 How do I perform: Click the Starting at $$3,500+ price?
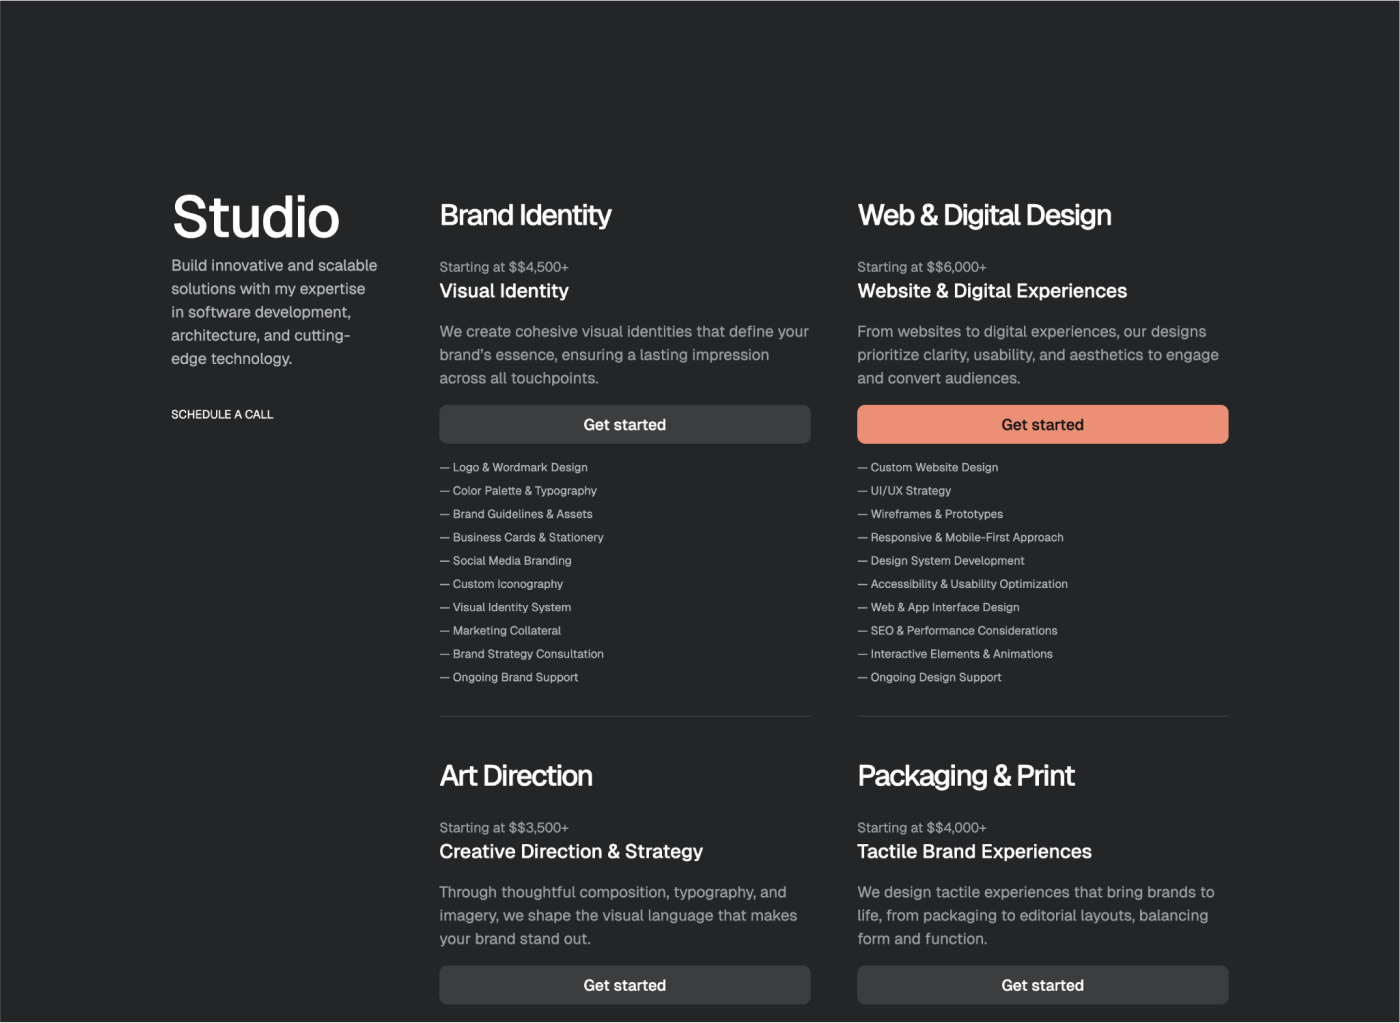click(504, 828)
